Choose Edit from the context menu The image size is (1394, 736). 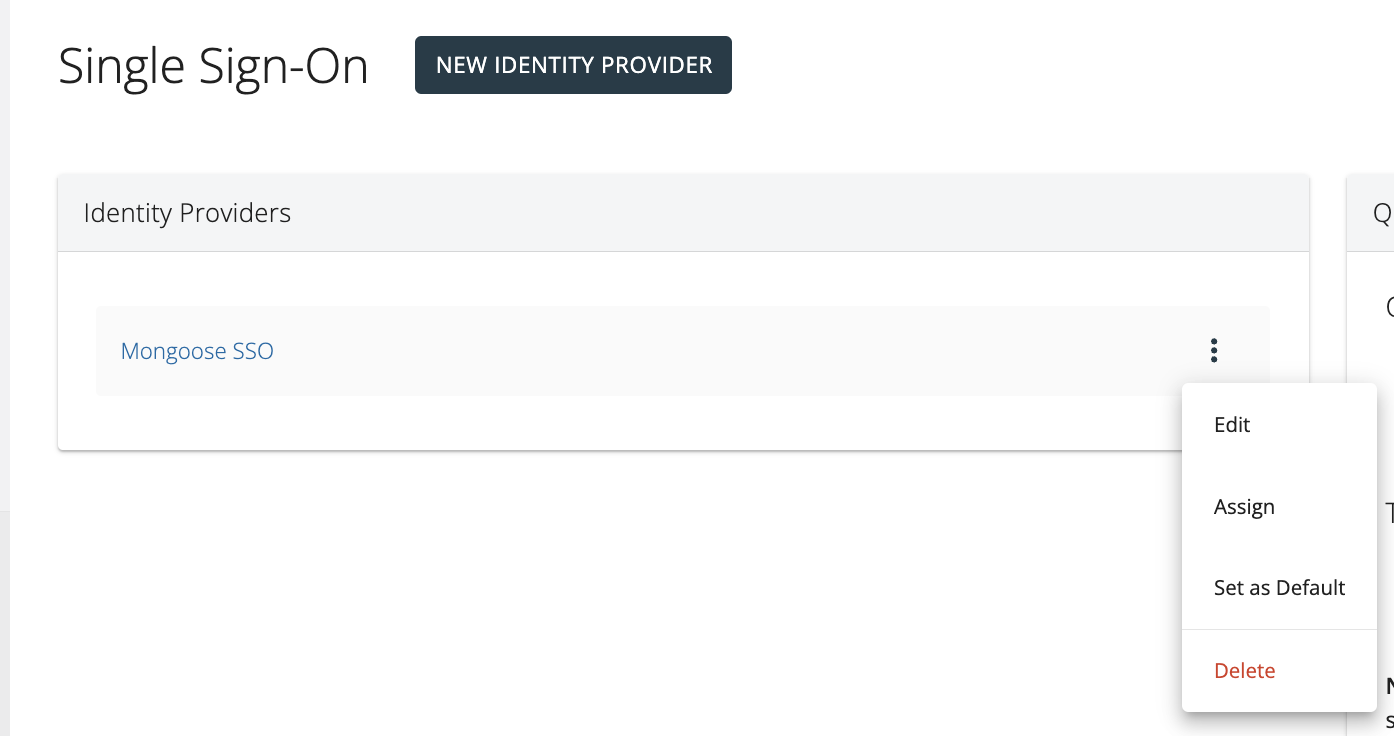1232,425
